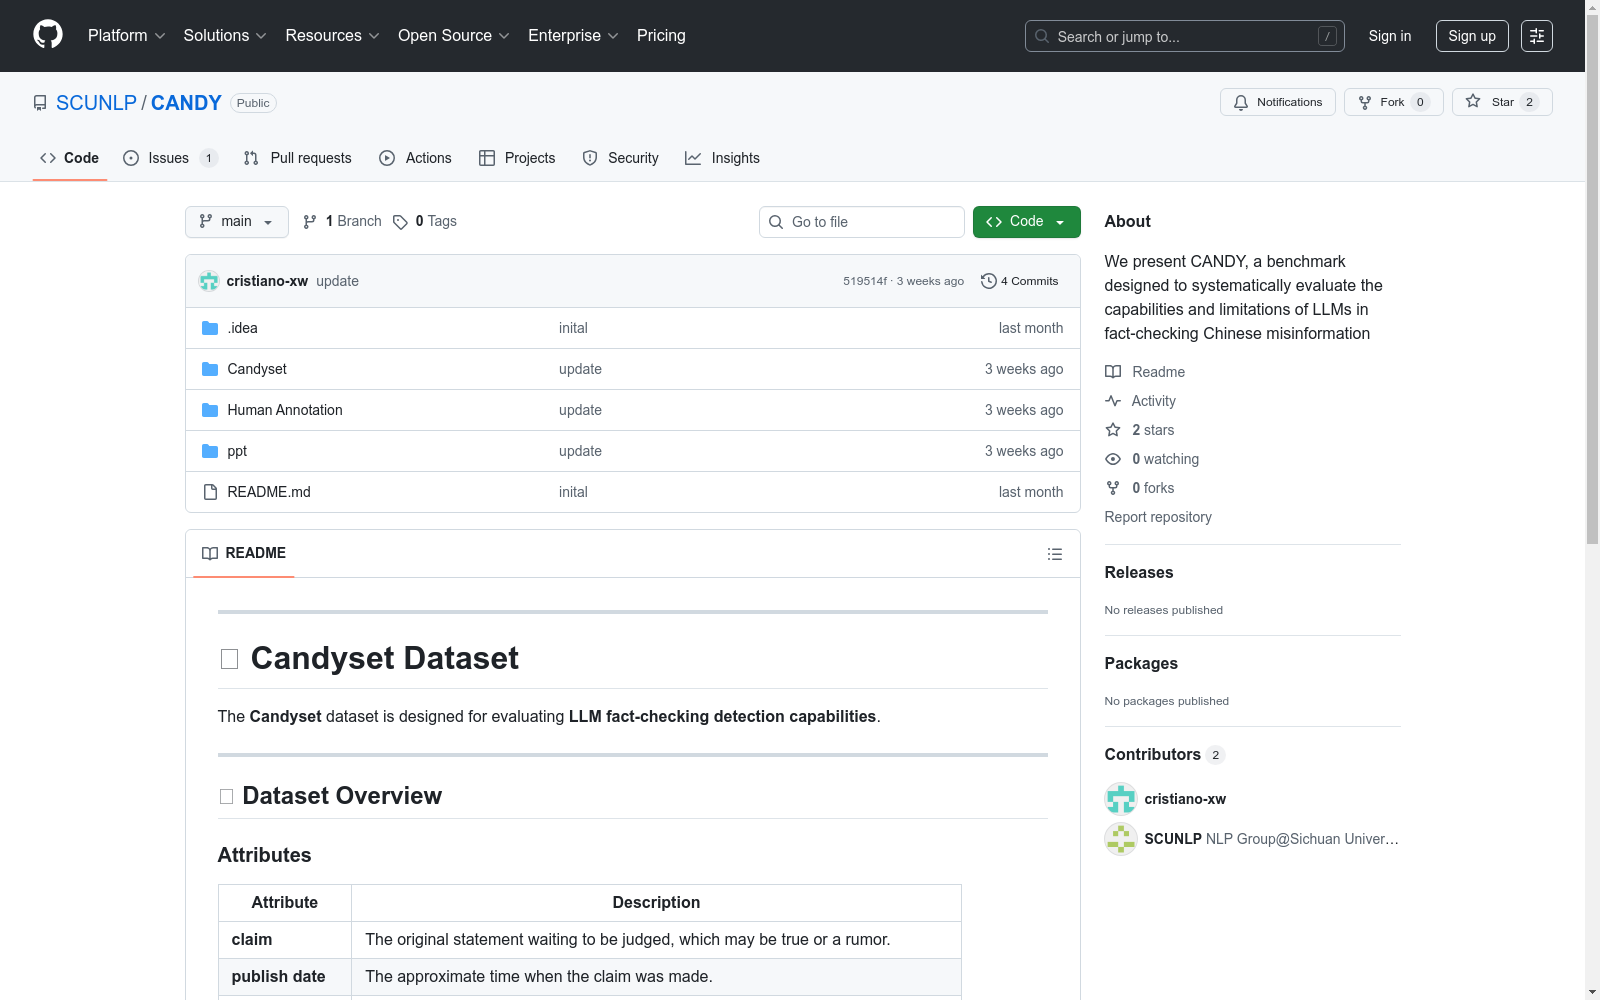Switch to the Security tab
1600x1000 pixels.
click(620, 158)
